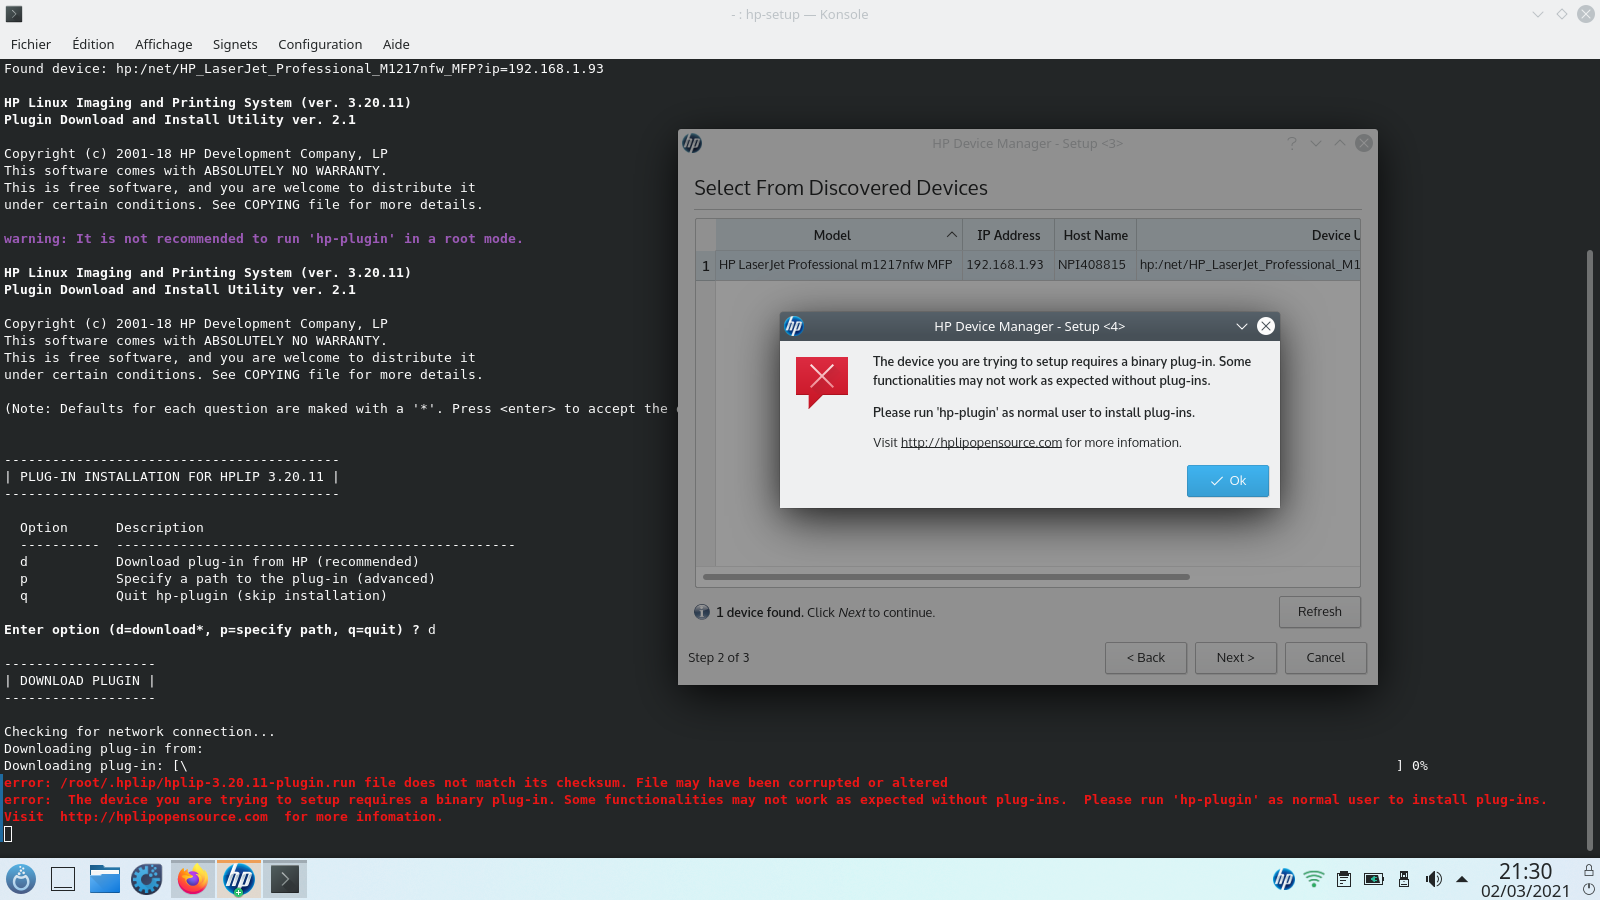The width and height of the screenshot is (1600, 900).
Task: Click Konsole terminal icon in title bar
Action: pyautogui.click(x=14, y=14)
